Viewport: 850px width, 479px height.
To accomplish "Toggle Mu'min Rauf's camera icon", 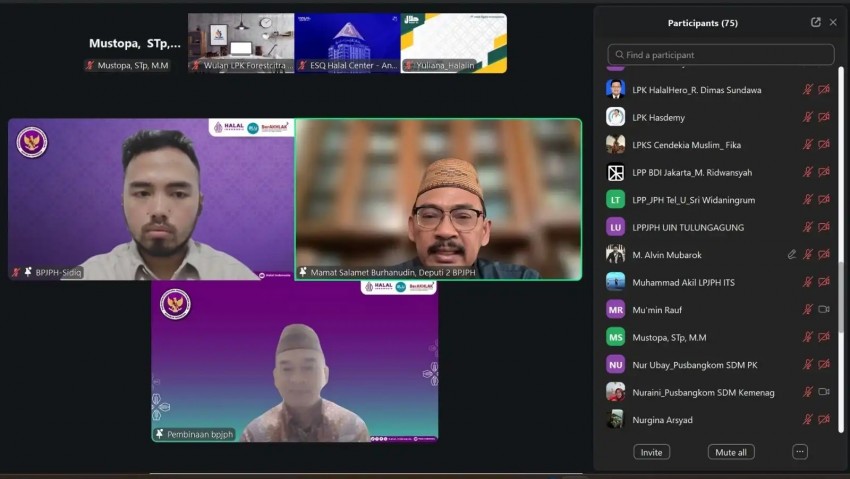I will click(x=824, y=310).
